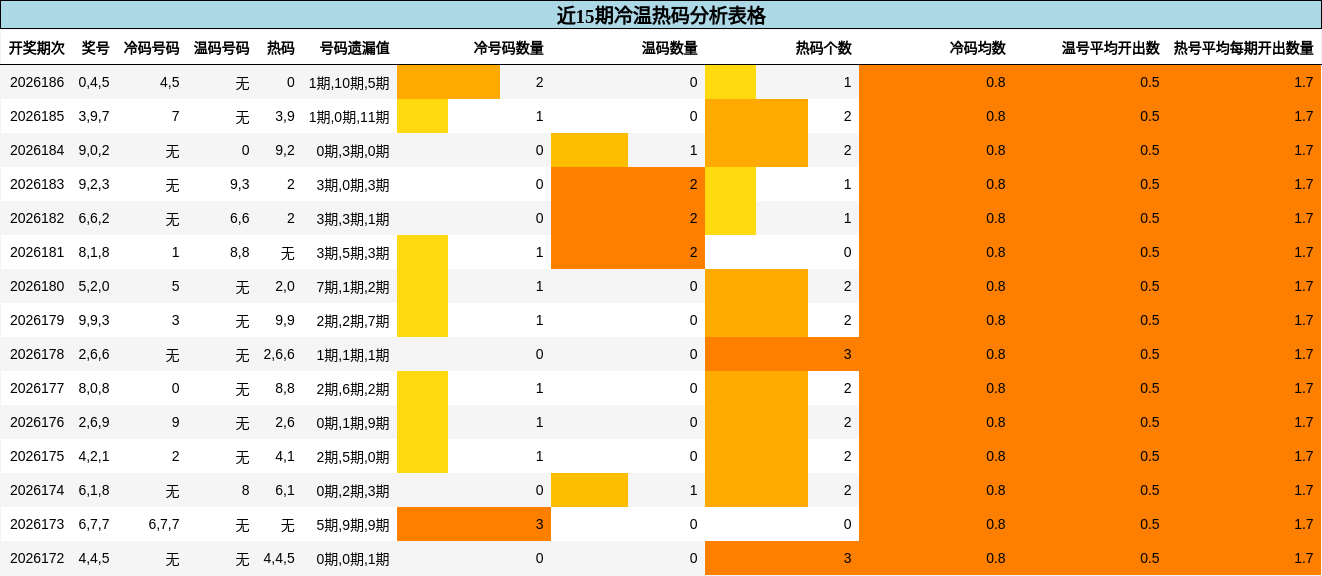Select warm code 8,8 in row 2026181
Screen dimensions: 1322x576
tap(240, 252)
